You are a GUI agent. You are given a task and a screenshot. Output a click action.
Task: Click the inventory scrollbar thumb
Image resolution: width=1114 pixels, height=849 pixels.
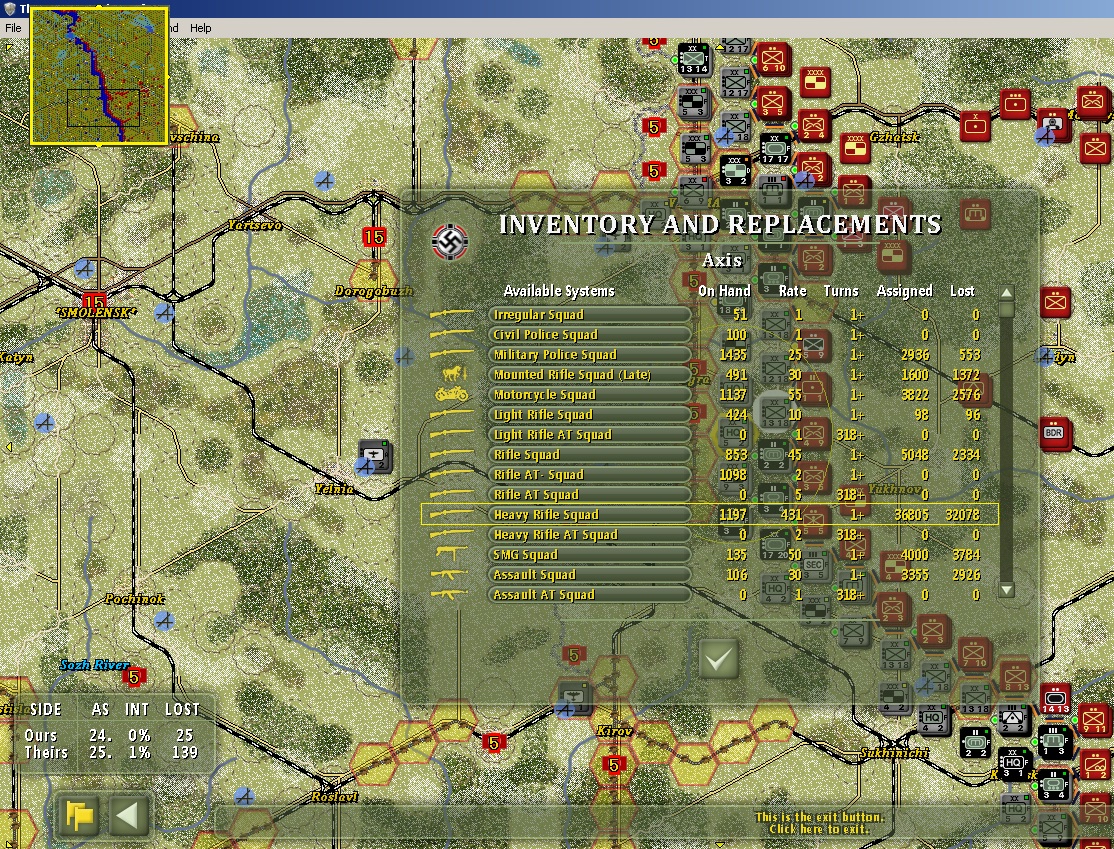[x=1006, y=309]
